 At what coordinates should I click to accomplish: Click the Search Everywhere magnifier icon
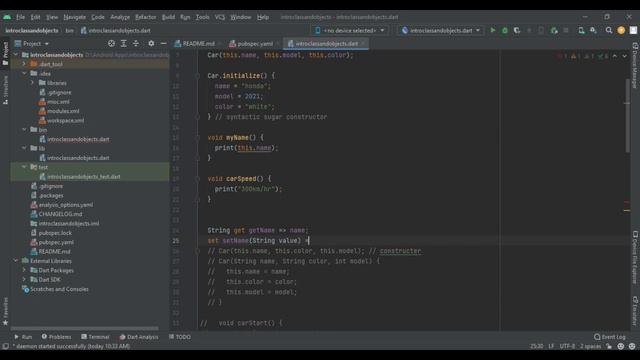(609, 30)
